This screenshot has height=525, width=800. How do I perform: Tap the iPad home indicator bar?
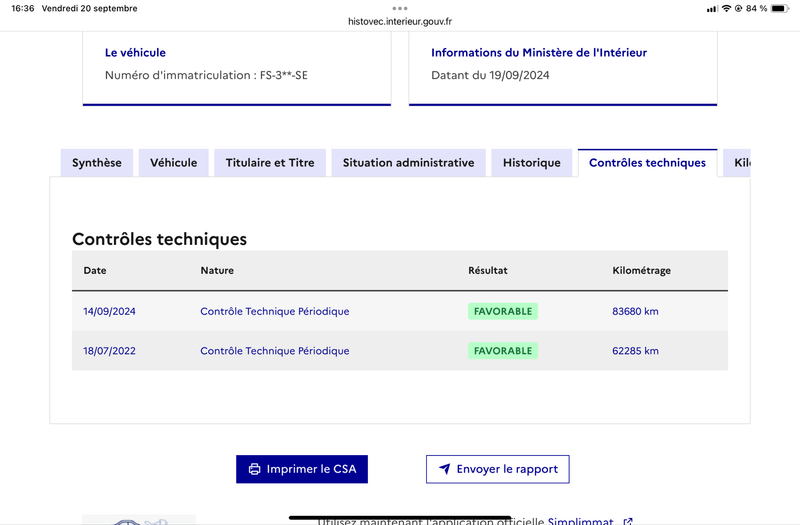point(400,517)
